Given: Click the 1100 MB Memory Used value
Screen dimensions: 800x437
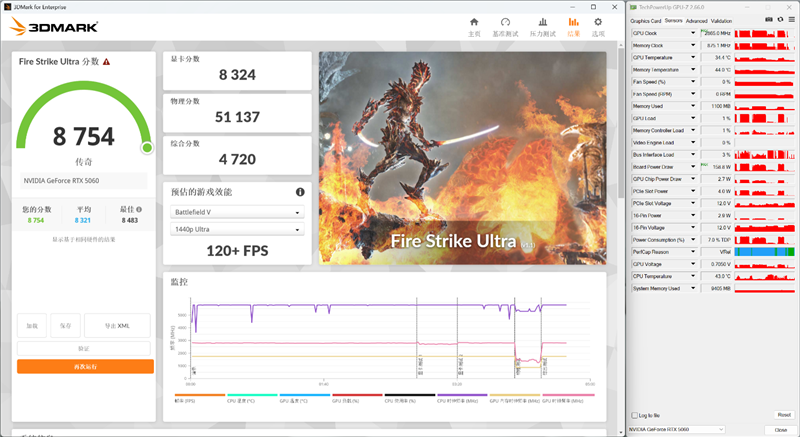Looking at the screenshot, I should click(x=721, y=106).
